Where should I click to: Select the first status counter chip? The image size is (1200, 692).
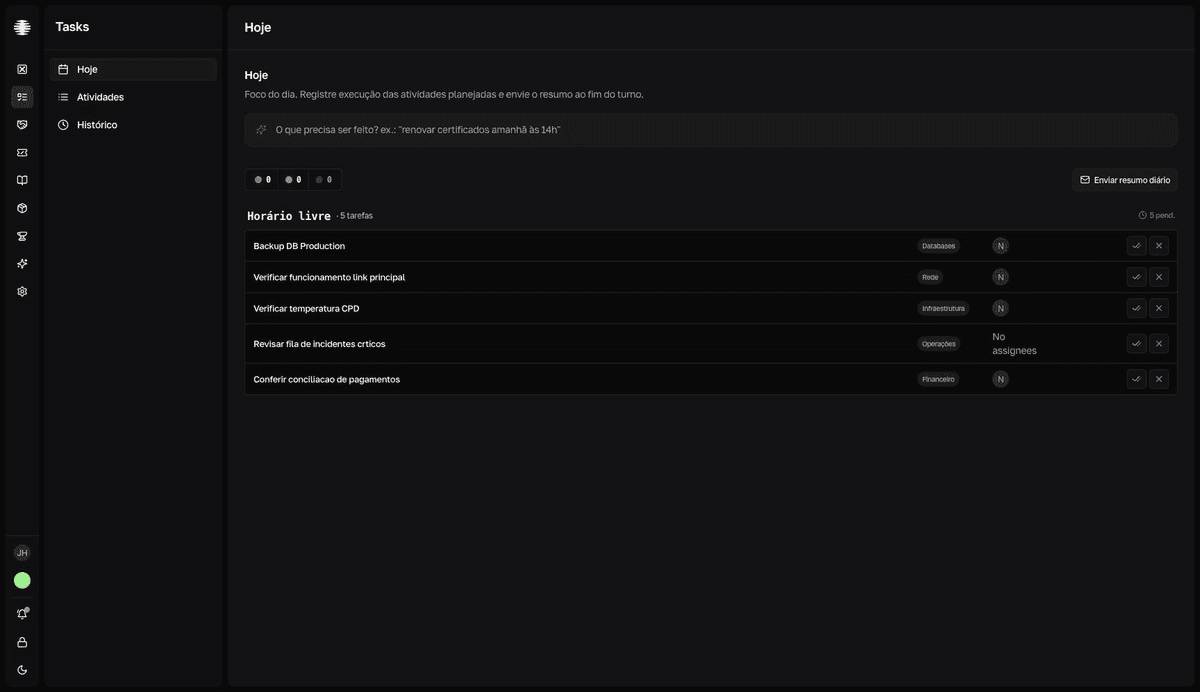click(x=262, y=180)
